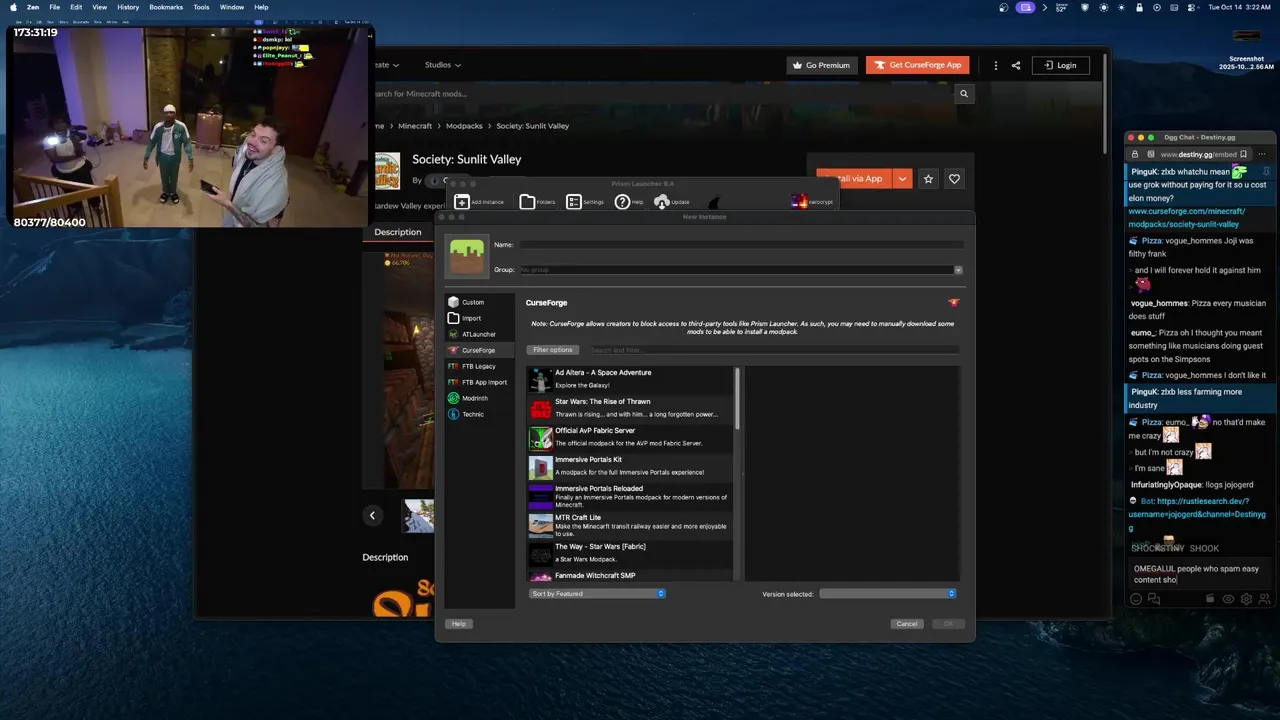Focus the Search and filter field
Screen dimensions: 1280x720
tap(773, 350)
